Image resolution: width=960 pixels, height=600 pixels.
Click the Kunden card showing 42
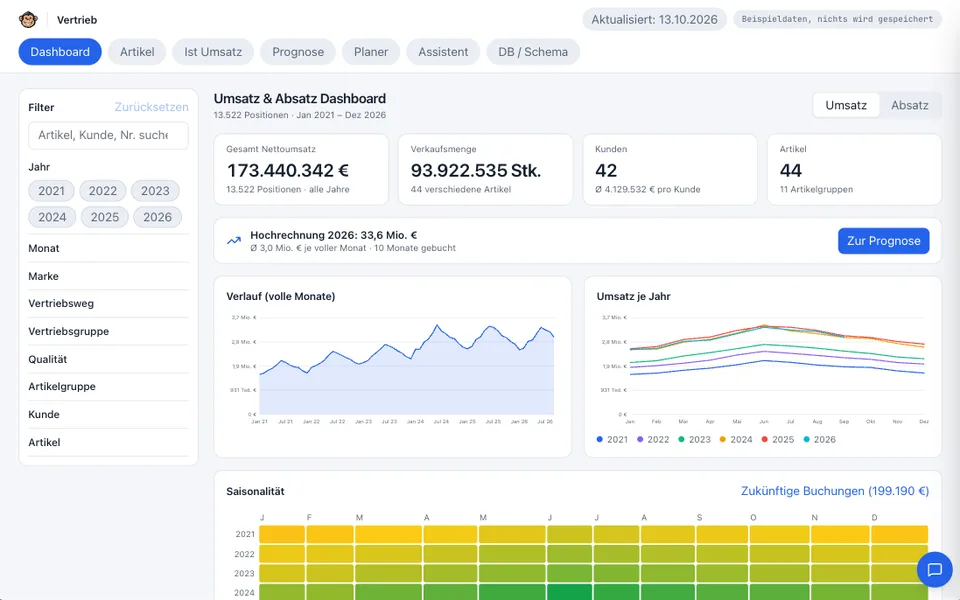point(670,170)
